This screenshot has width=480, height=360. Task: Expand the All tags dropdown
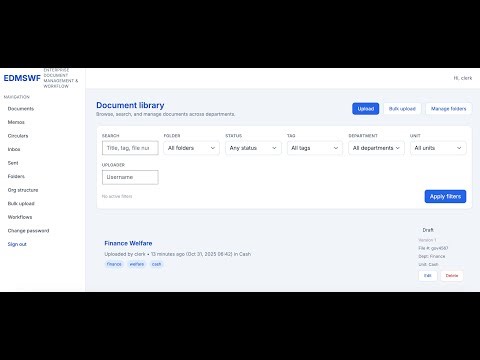click(315, 148)
